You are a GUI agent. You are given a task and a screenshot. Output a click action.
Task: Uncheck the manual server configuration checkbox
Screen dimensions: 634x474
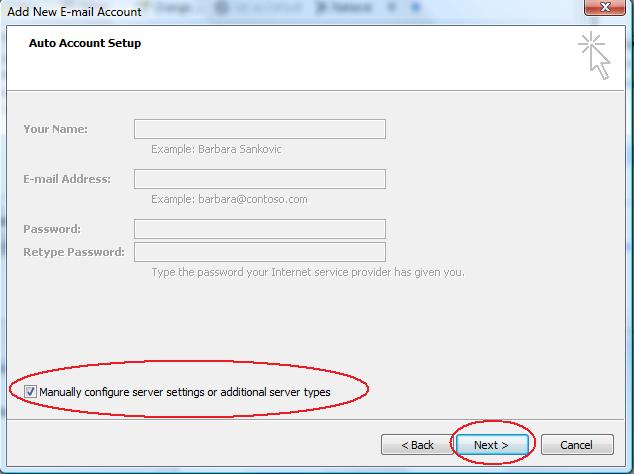click(x=30, y=392)
